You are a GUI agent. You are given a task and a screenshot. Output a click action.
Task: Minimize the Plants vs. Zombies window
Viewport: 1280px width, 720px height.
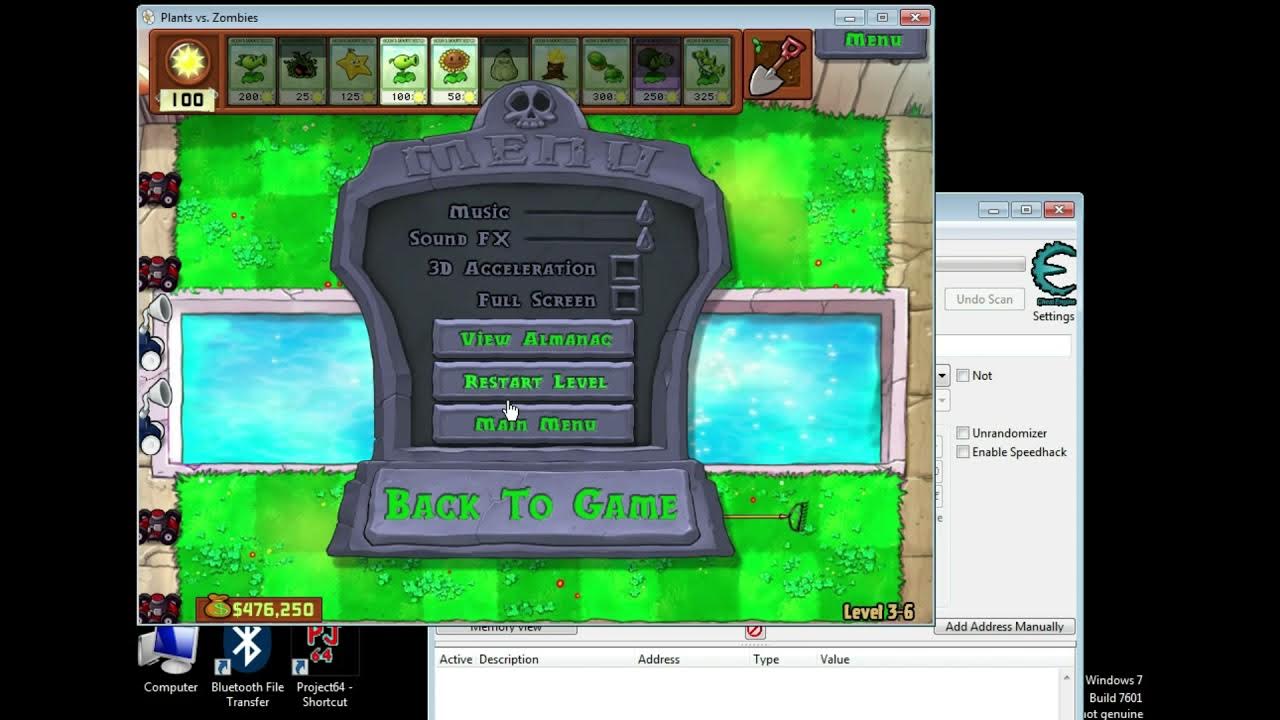850,17
